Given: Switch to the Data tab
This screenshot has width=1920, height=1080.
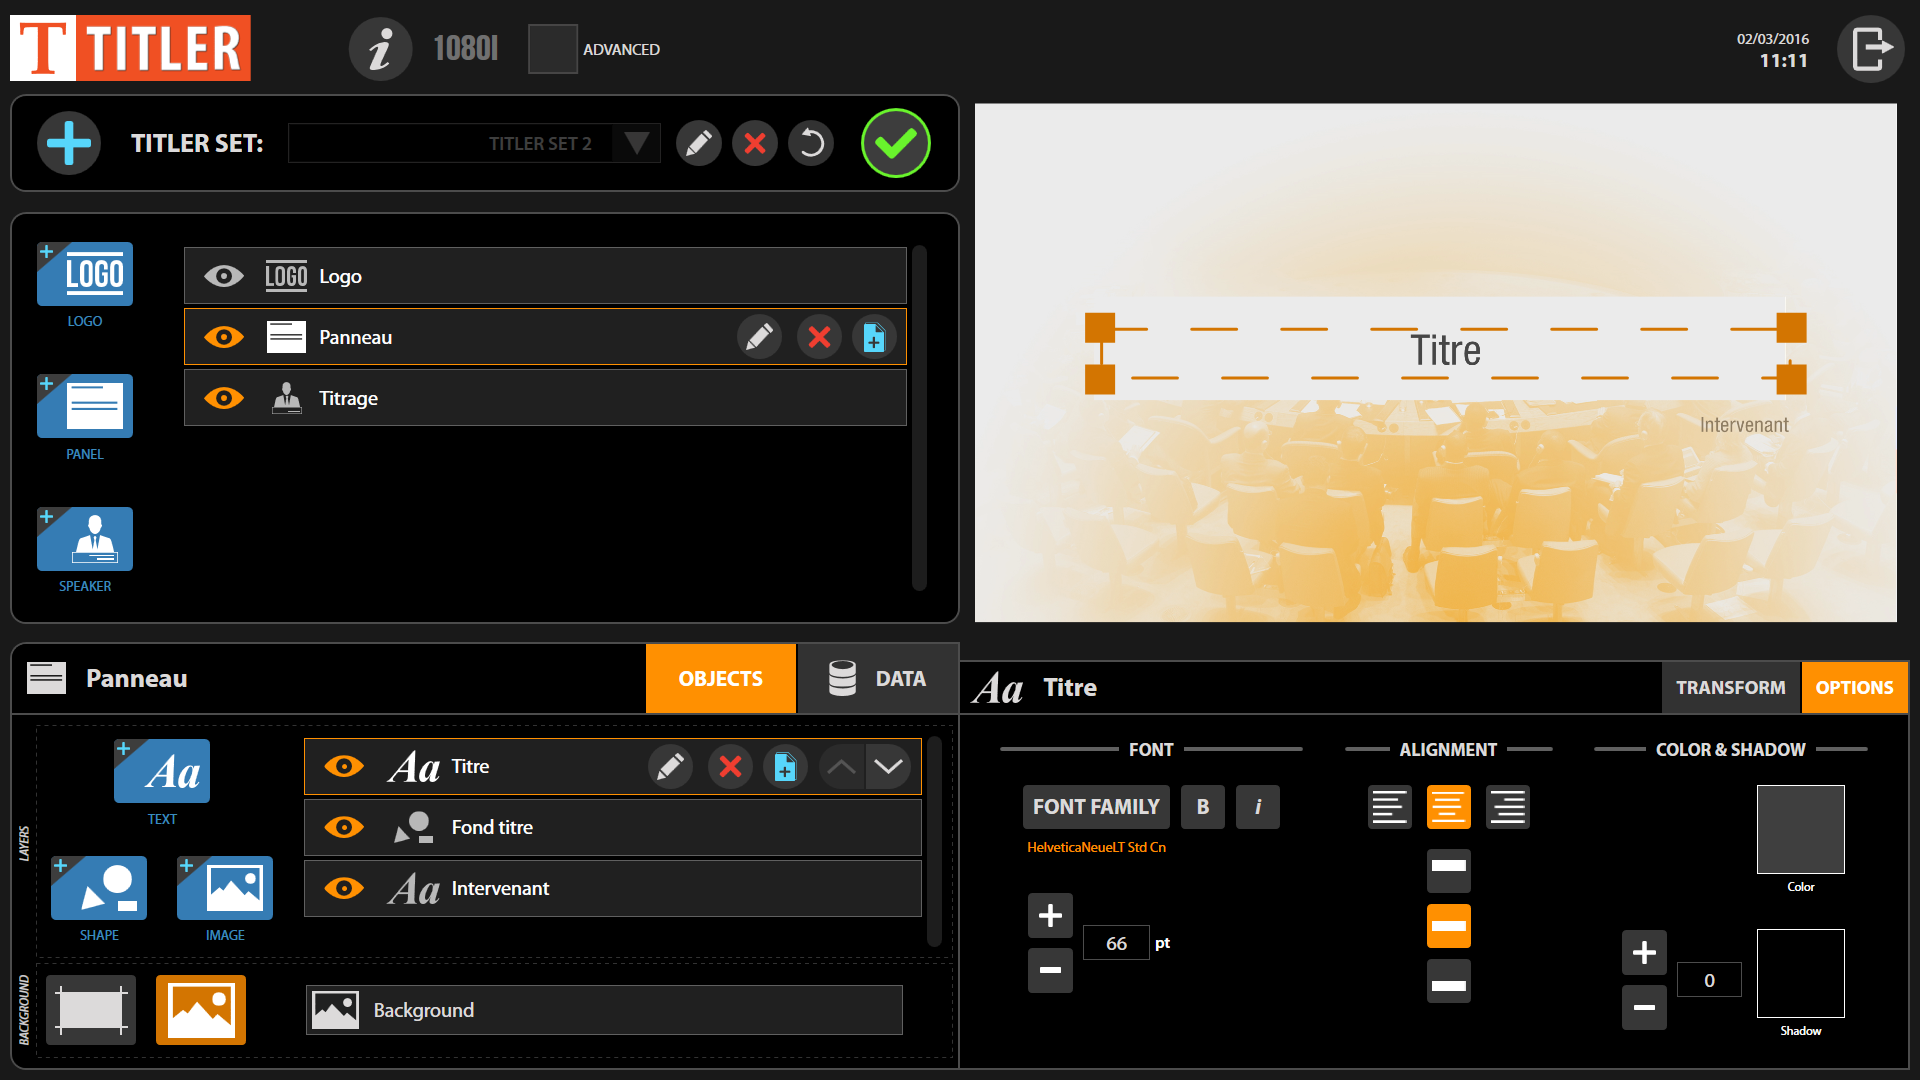Looking at the screenshot, I should [877, 679].
